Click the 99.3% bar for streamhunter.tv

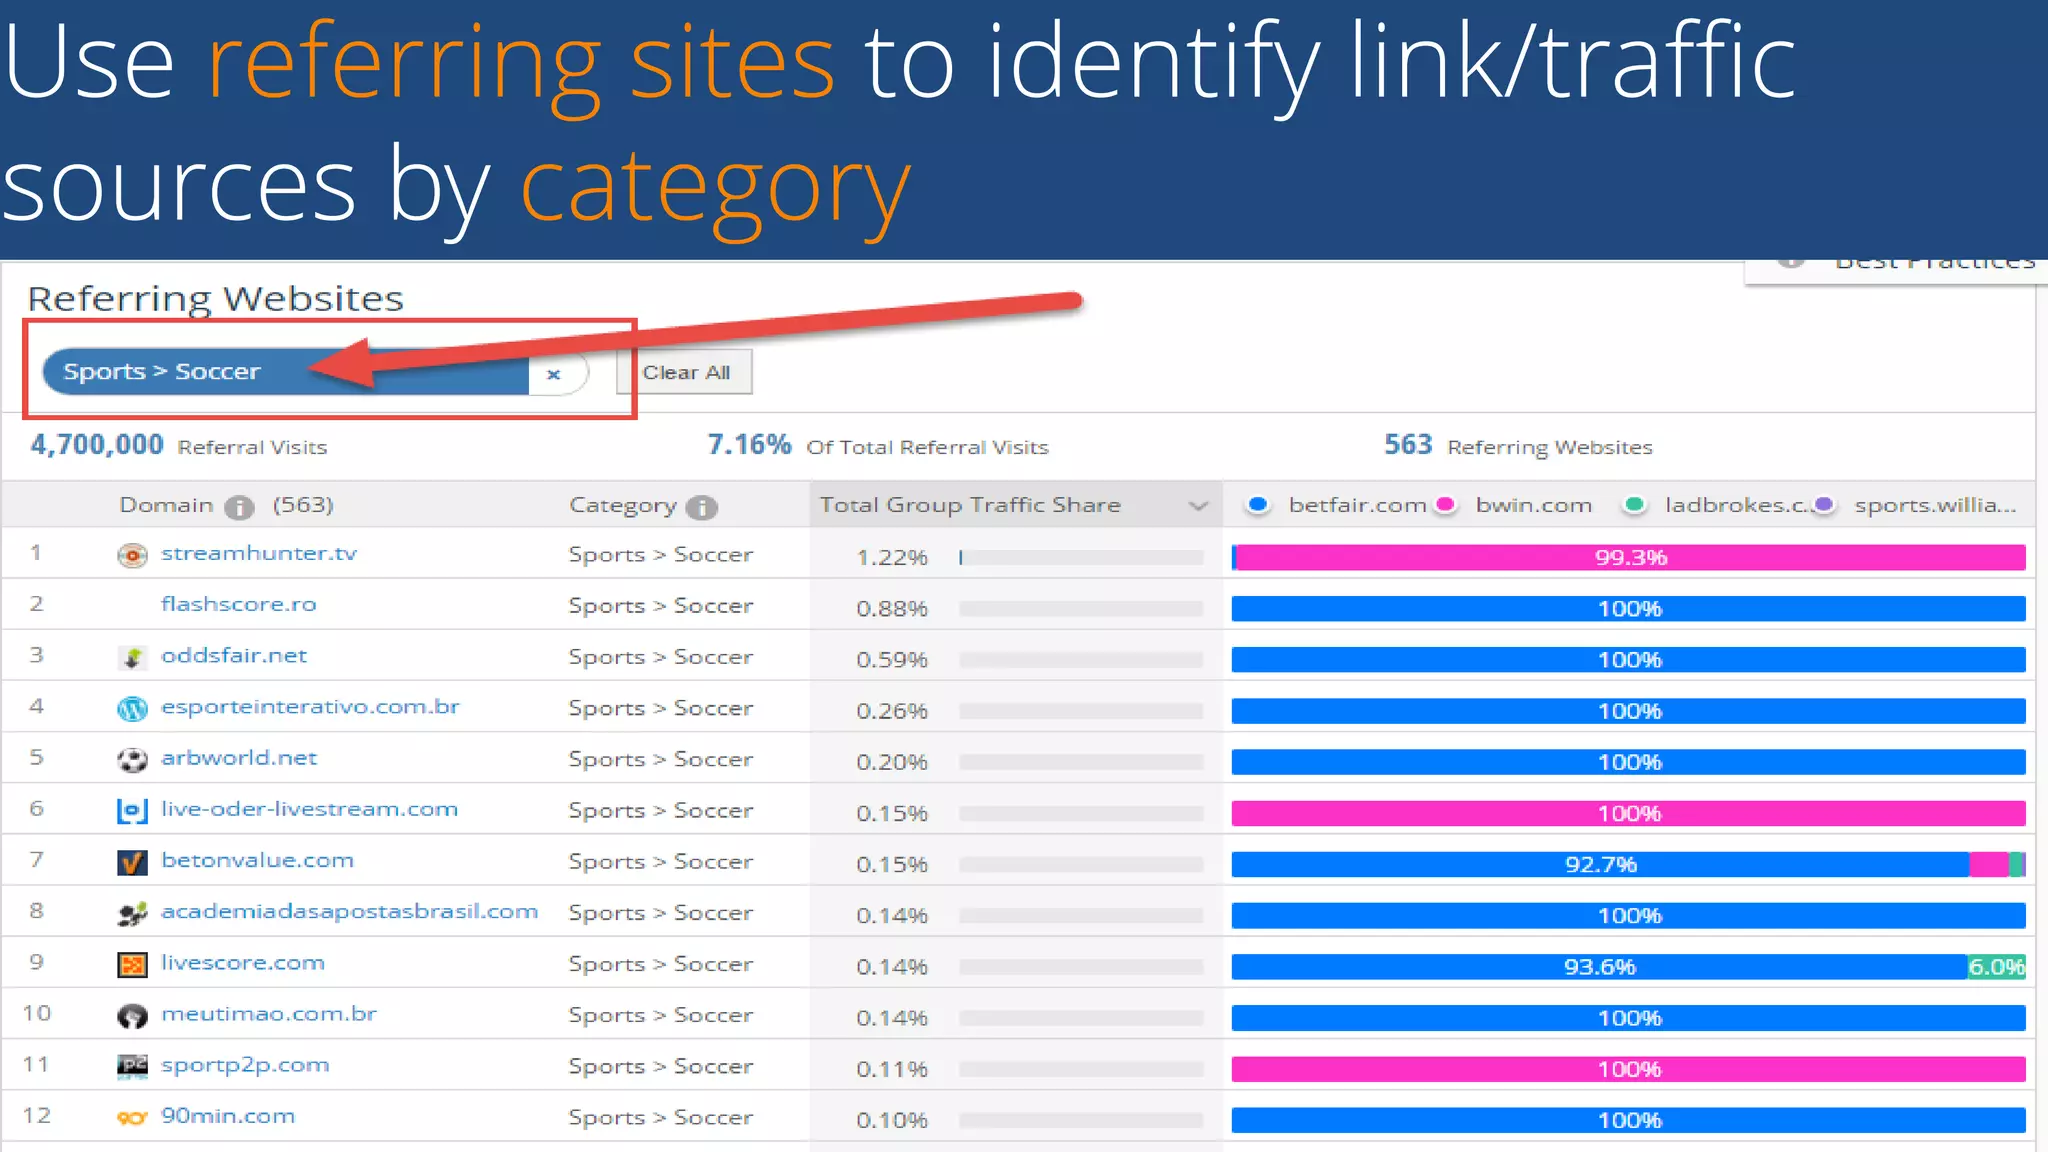(1631, 557)
